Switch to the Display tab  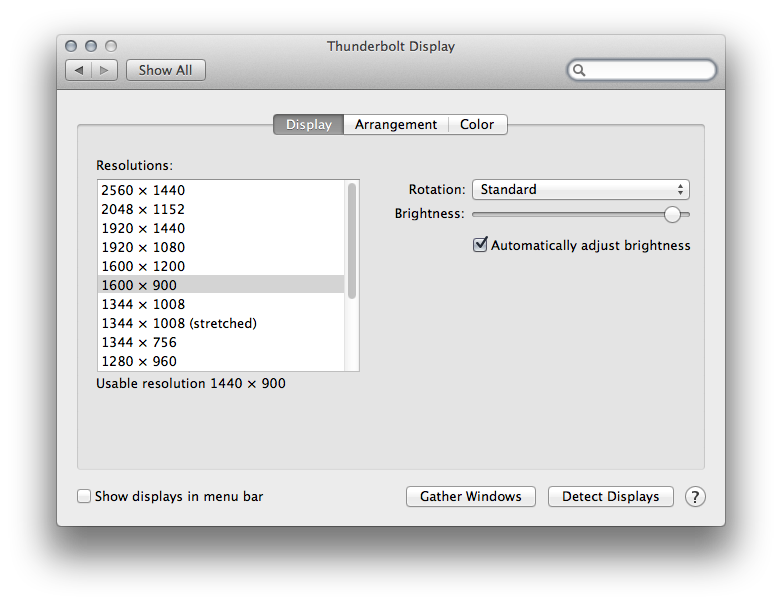(309, 125)
